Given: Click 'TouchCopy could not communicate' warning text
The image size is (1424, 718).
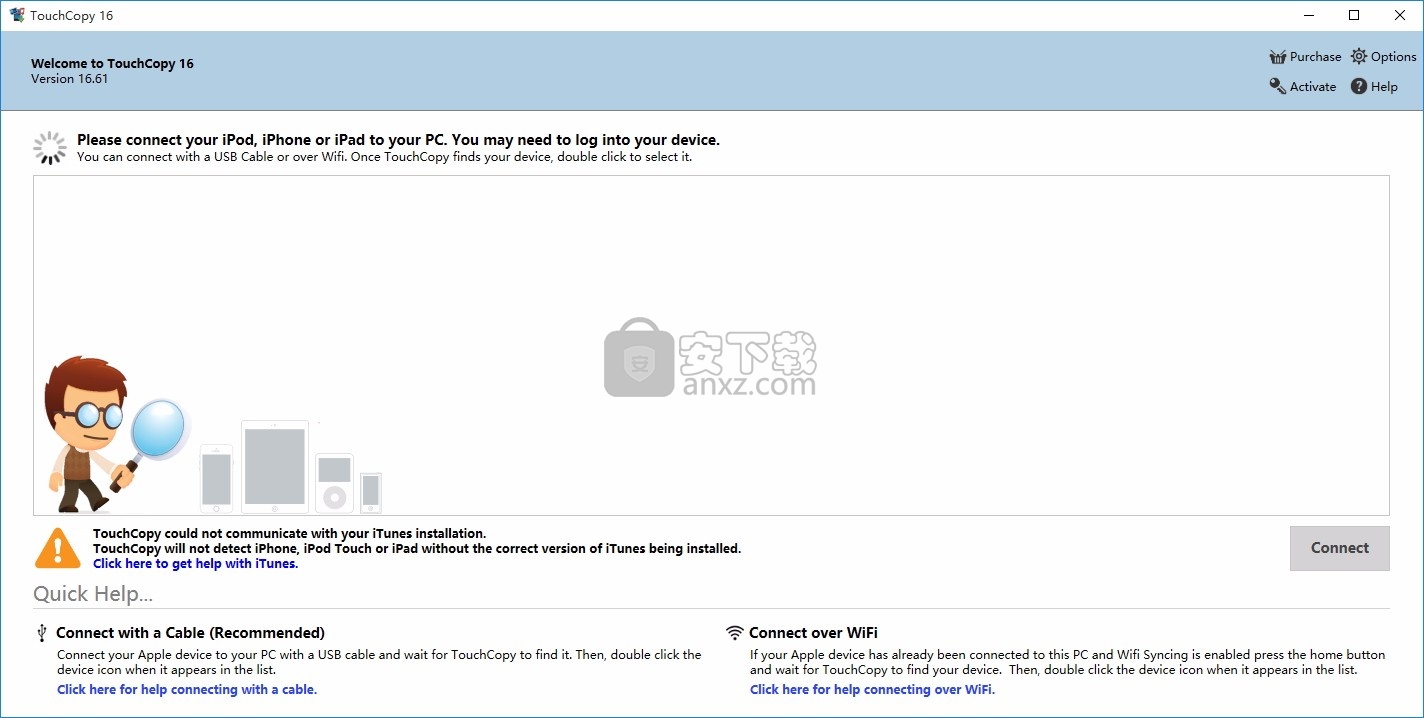Looking at the screenshot, I should [x=290, y=534].
